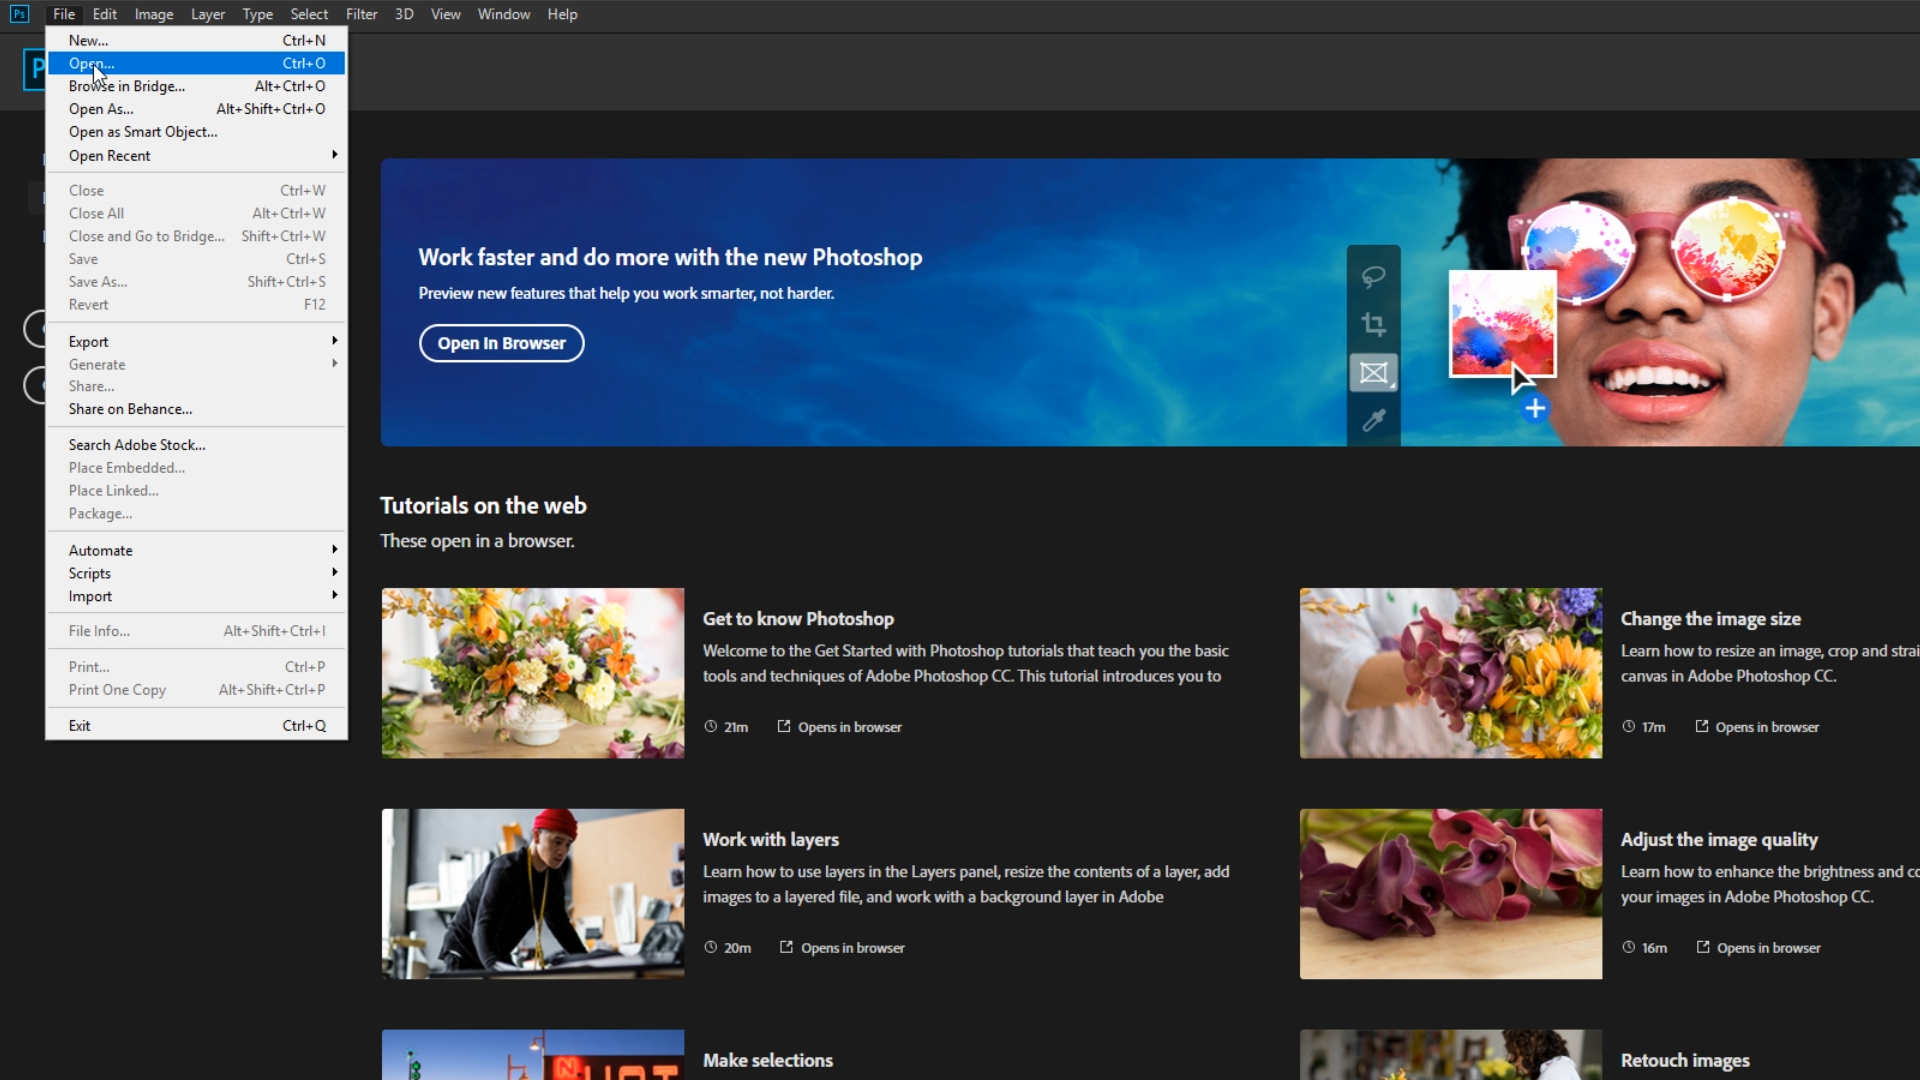
Task: Click the blue plus icon in banner
Action: pos(1535,408)
